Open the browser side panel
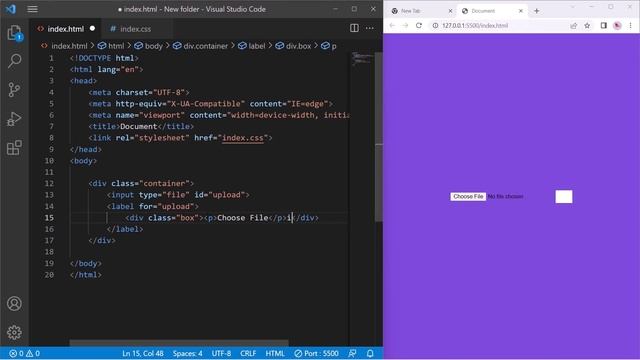The image size is (640, 360). click(604, 25)
